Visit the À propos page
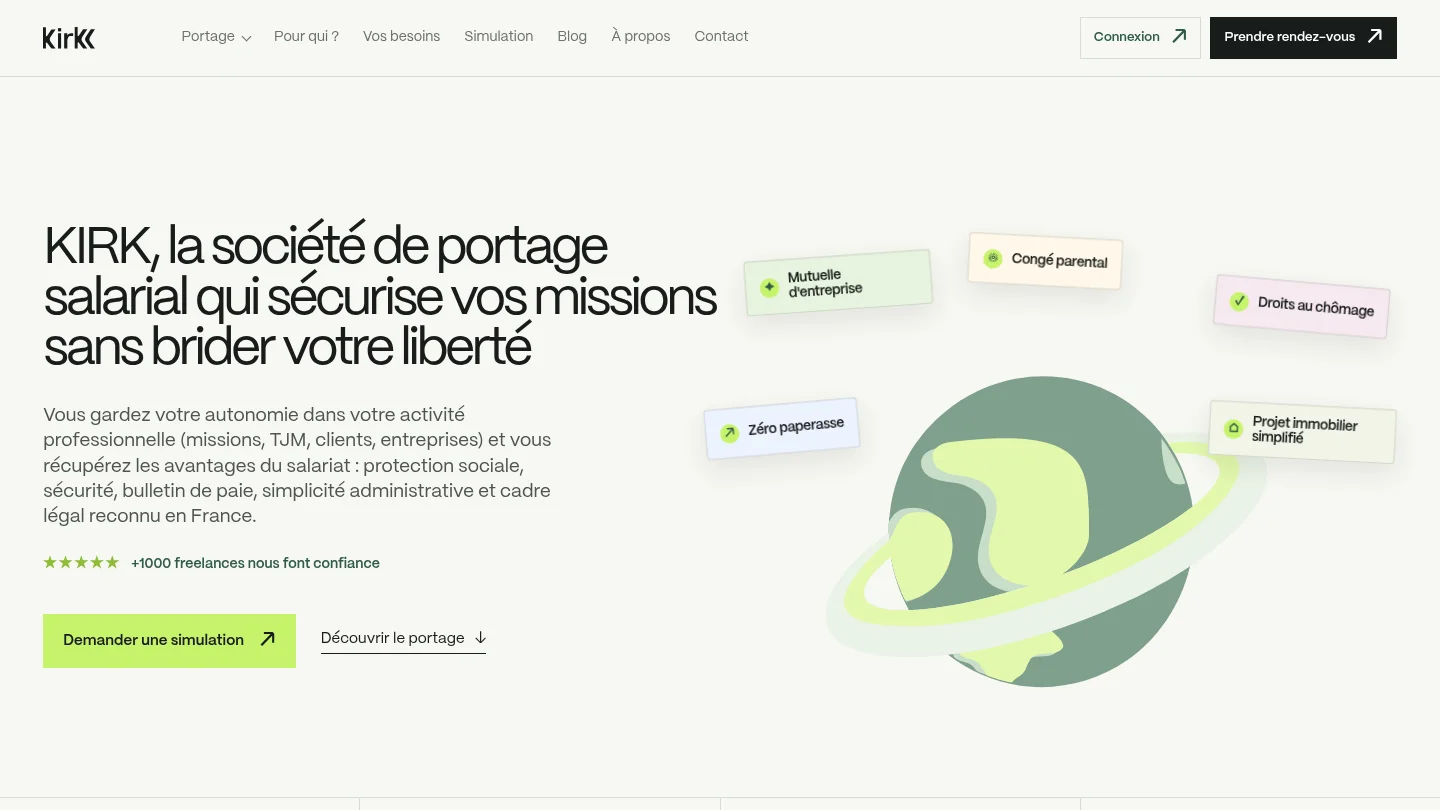 pyautogui.click(x=641, y=36)
